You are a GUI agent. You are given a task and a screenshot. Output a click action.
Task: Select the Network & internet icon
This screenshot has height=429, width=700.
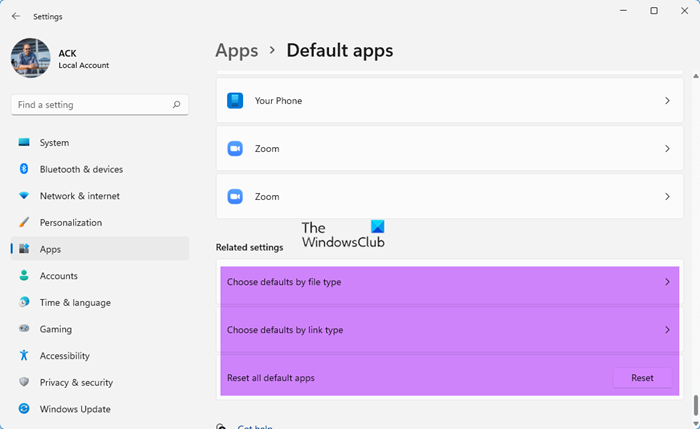(x=24, y=196)
